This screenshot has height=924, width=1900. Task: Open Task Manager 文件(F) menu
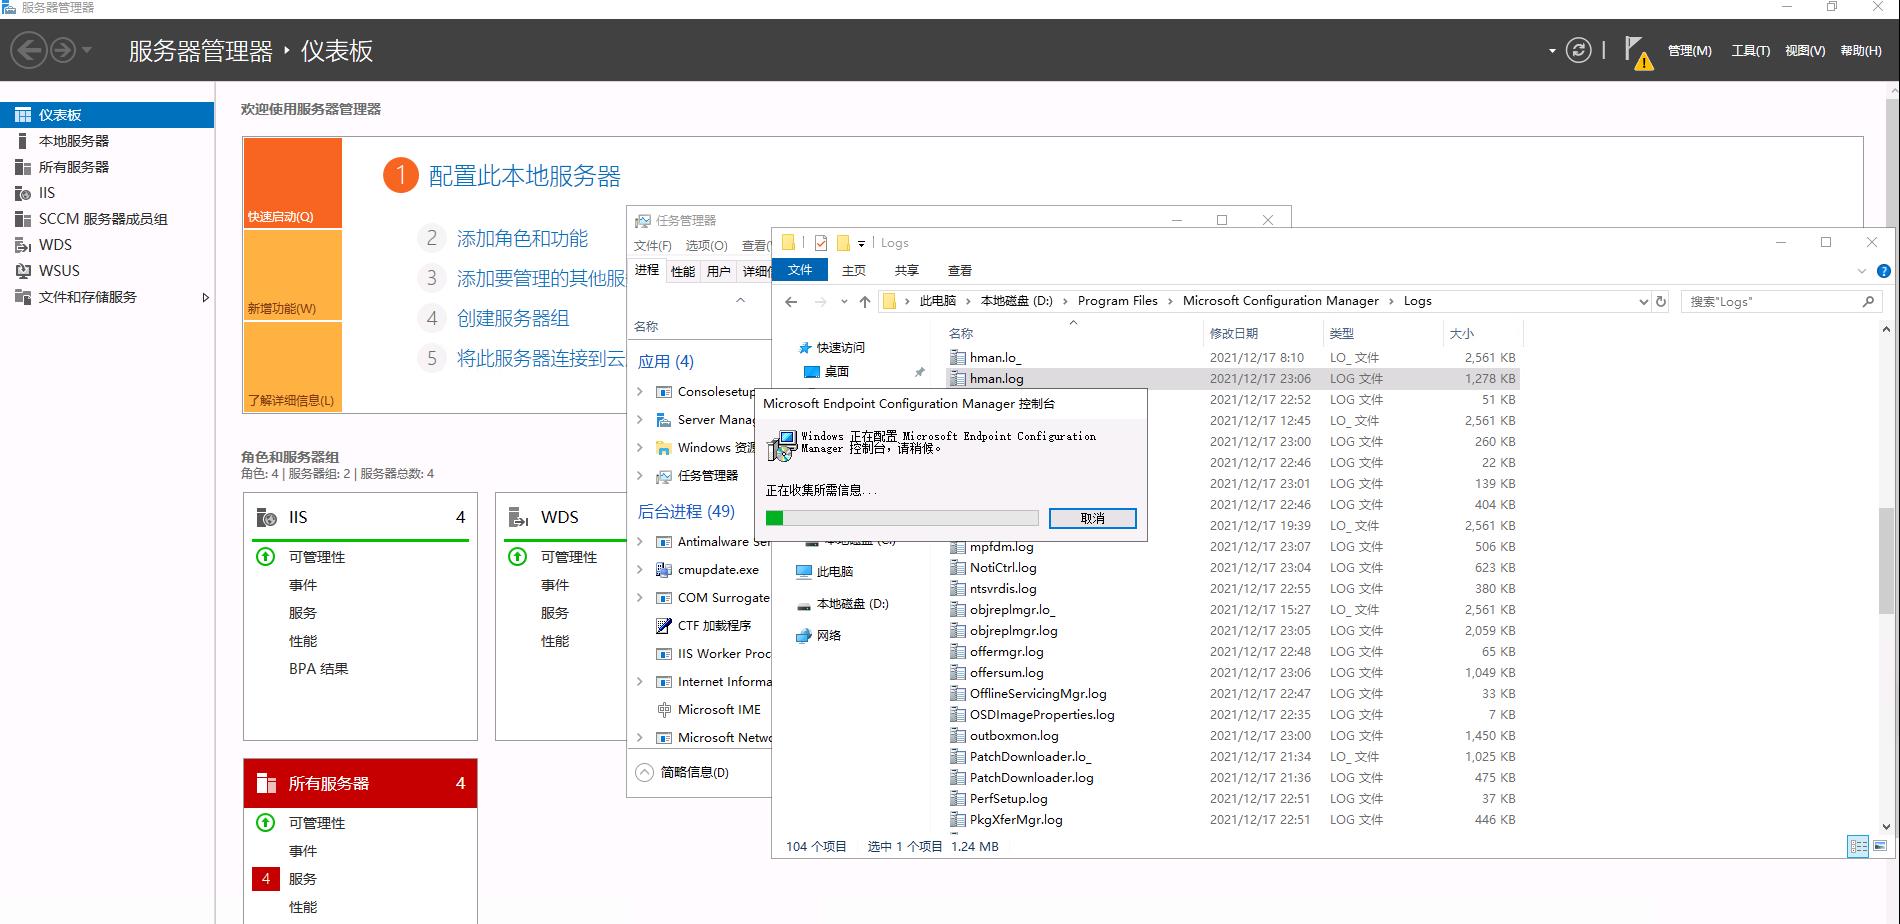[x=652, y=246]
